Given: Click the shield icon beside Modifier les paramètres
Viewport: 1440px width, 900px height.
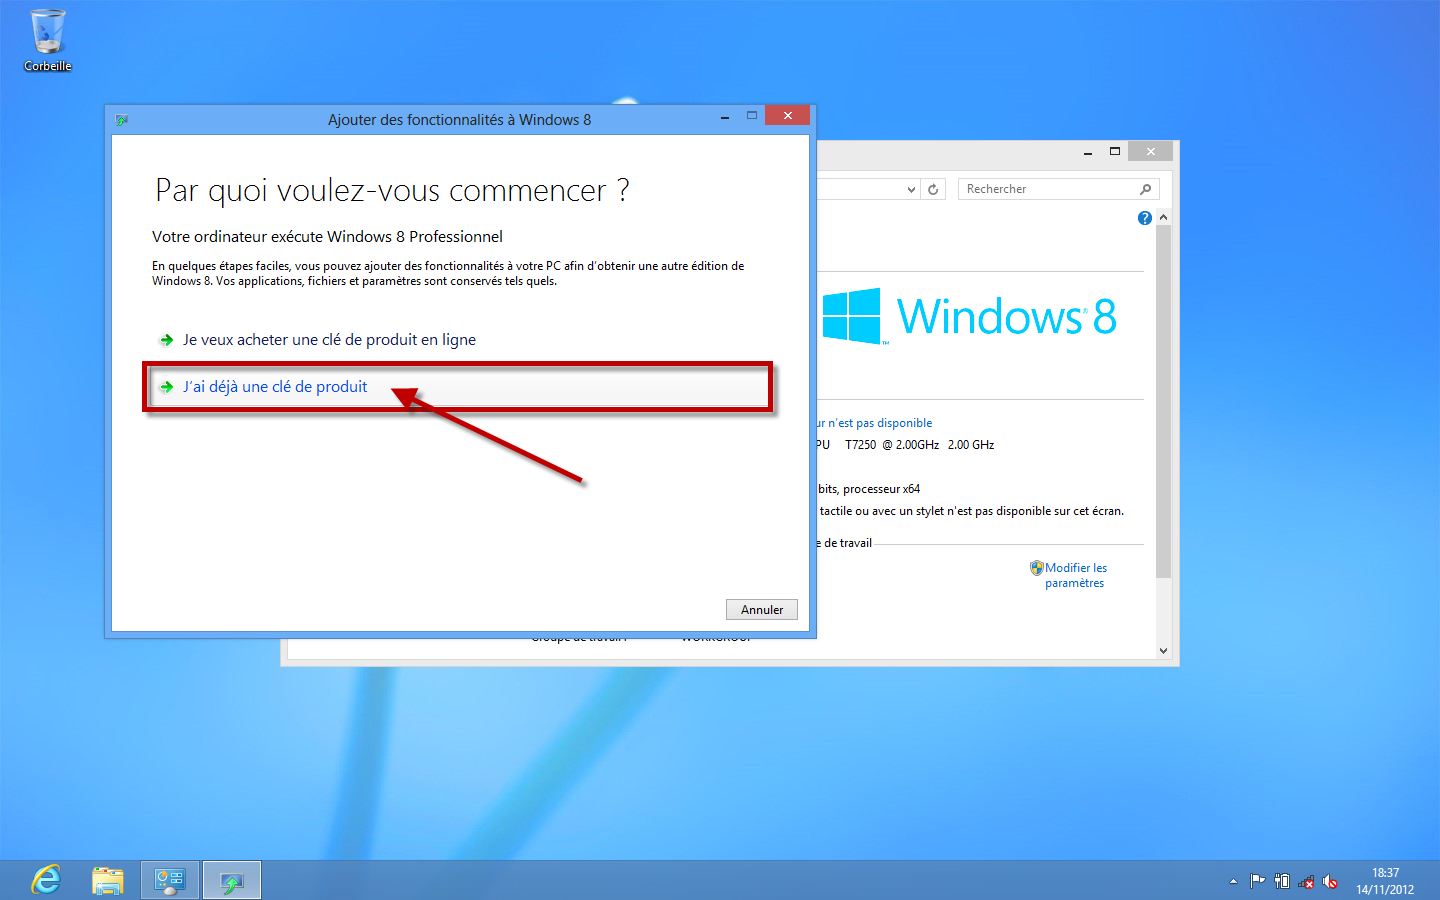Looking at the screenshot, I should (x=1037, y=568).
